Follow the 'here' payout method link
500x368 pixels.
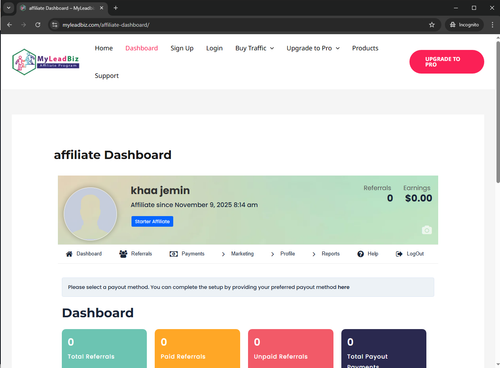344,287
